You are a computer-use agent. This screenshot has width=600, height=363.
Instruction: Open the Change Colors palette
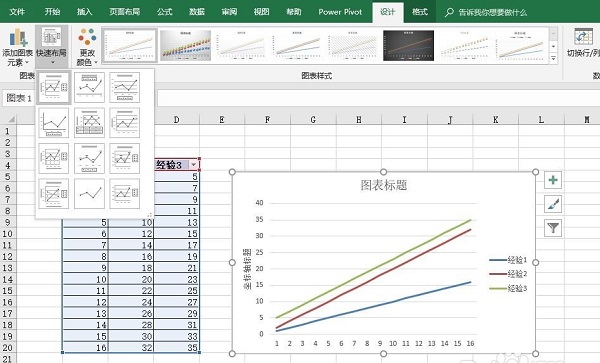pyautogui.click(x=87, y=47)
